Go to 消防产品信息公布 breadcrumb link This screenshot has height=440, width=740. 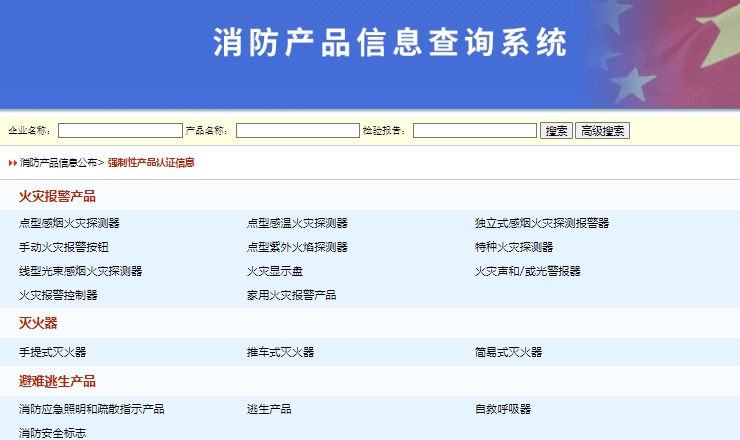tap(58, 162)
